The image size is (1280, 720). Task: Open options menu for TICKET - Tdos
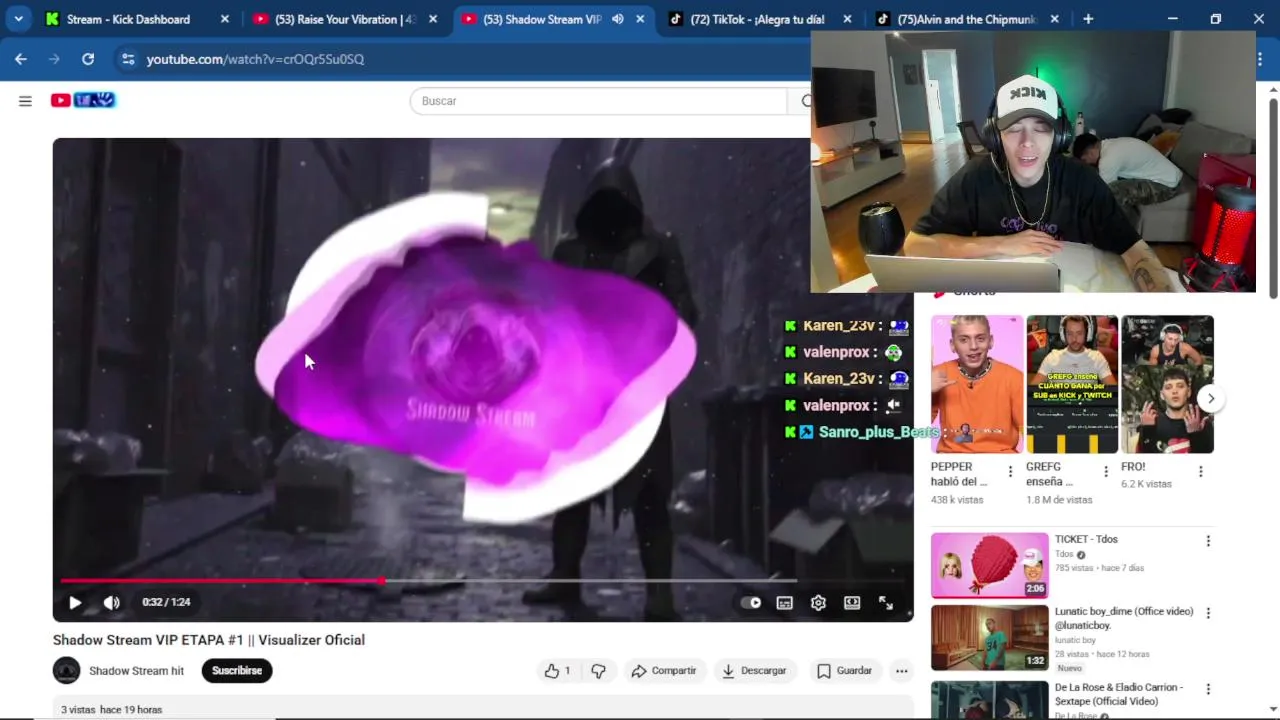click(x=1208, y=541)
